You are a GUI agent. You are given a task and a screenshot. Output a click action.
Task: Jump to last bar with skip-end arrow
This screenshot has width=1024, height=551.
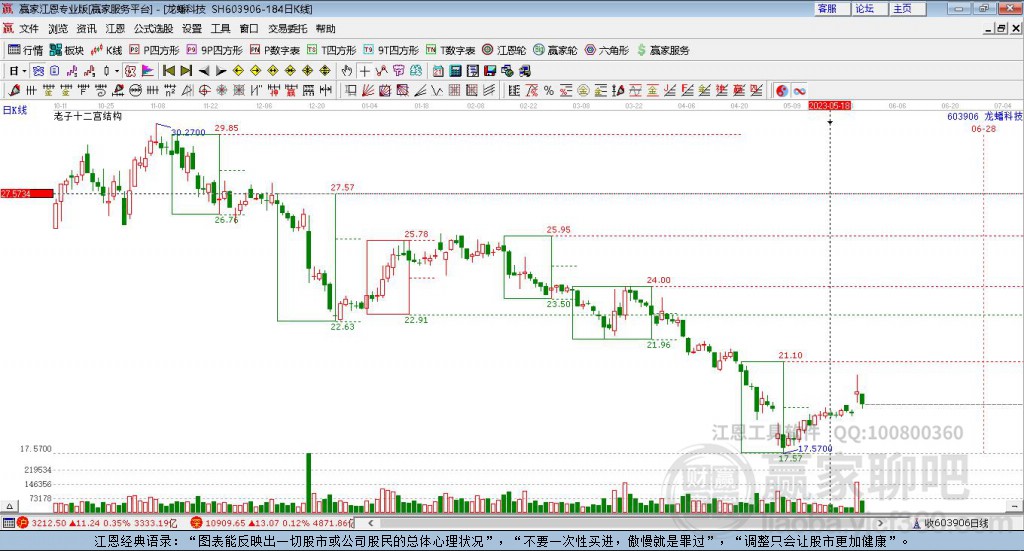(x=186, y=71)
